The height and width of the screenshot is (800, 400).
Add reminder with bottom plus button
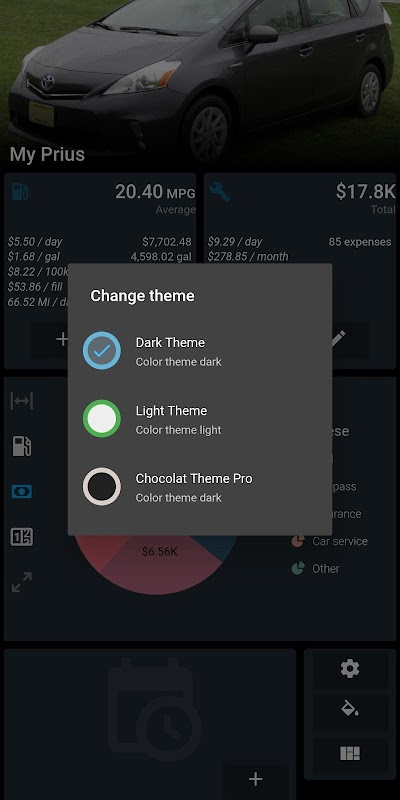(255, 779)
